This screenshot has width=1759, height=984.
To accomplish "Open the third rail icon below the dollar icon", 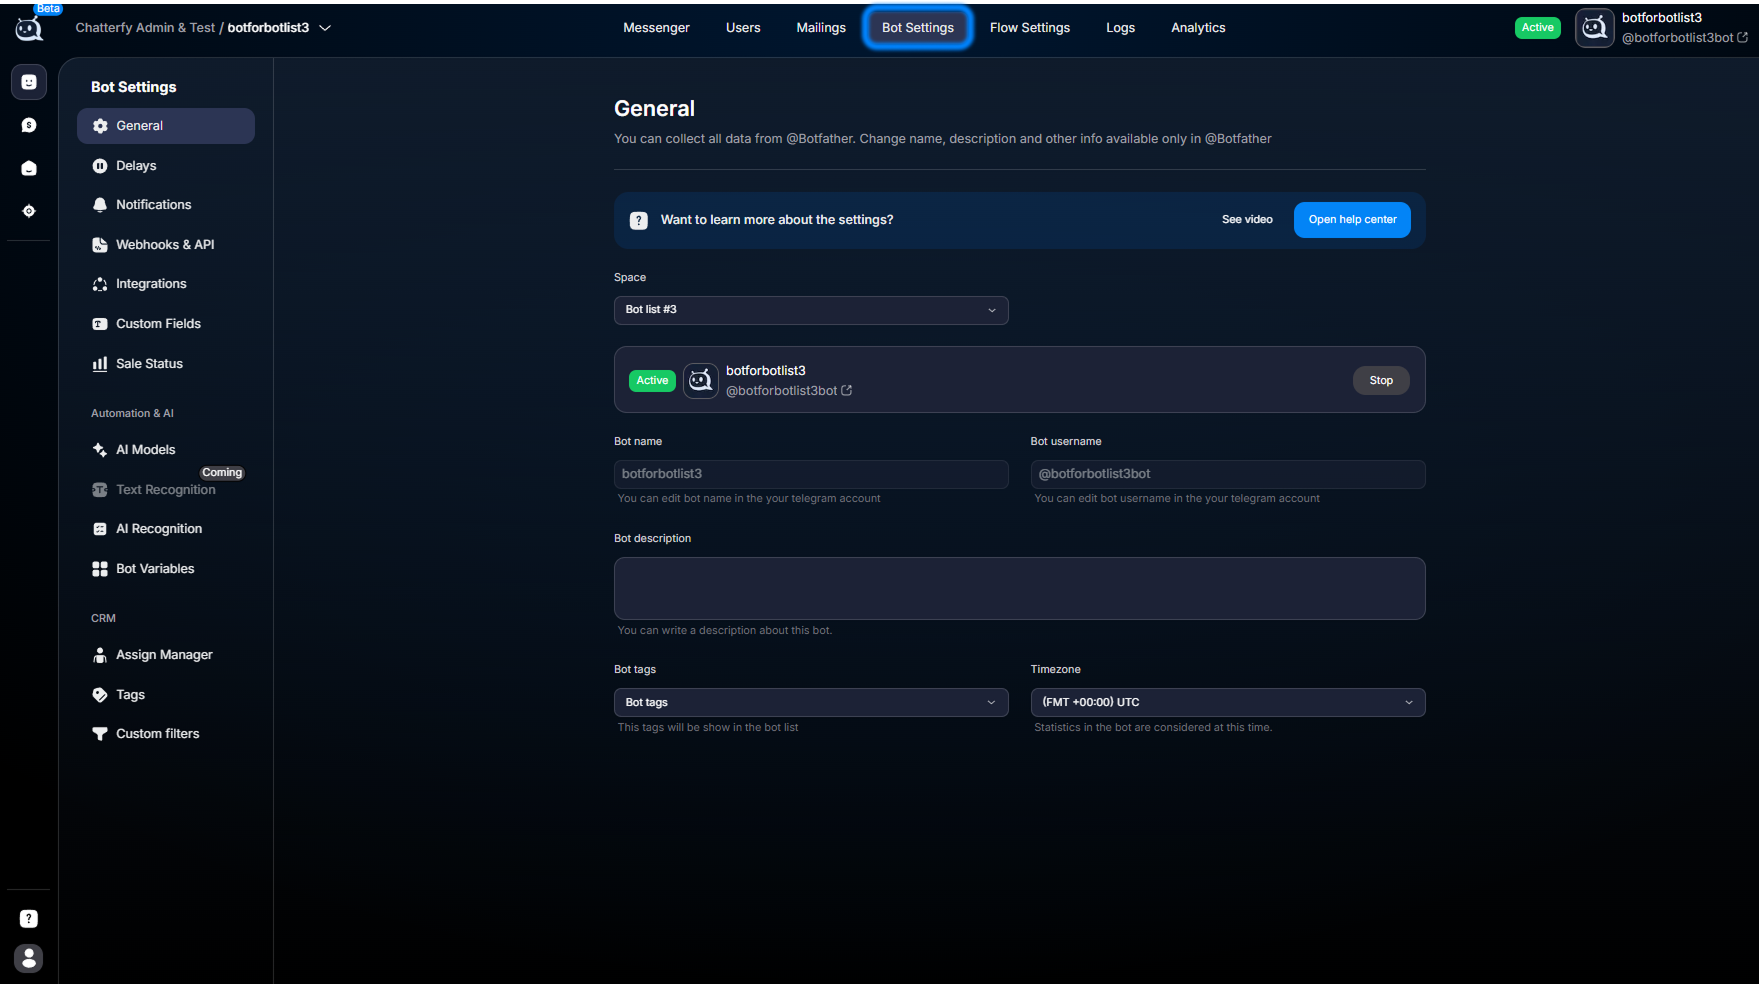I will pos(29,168).
